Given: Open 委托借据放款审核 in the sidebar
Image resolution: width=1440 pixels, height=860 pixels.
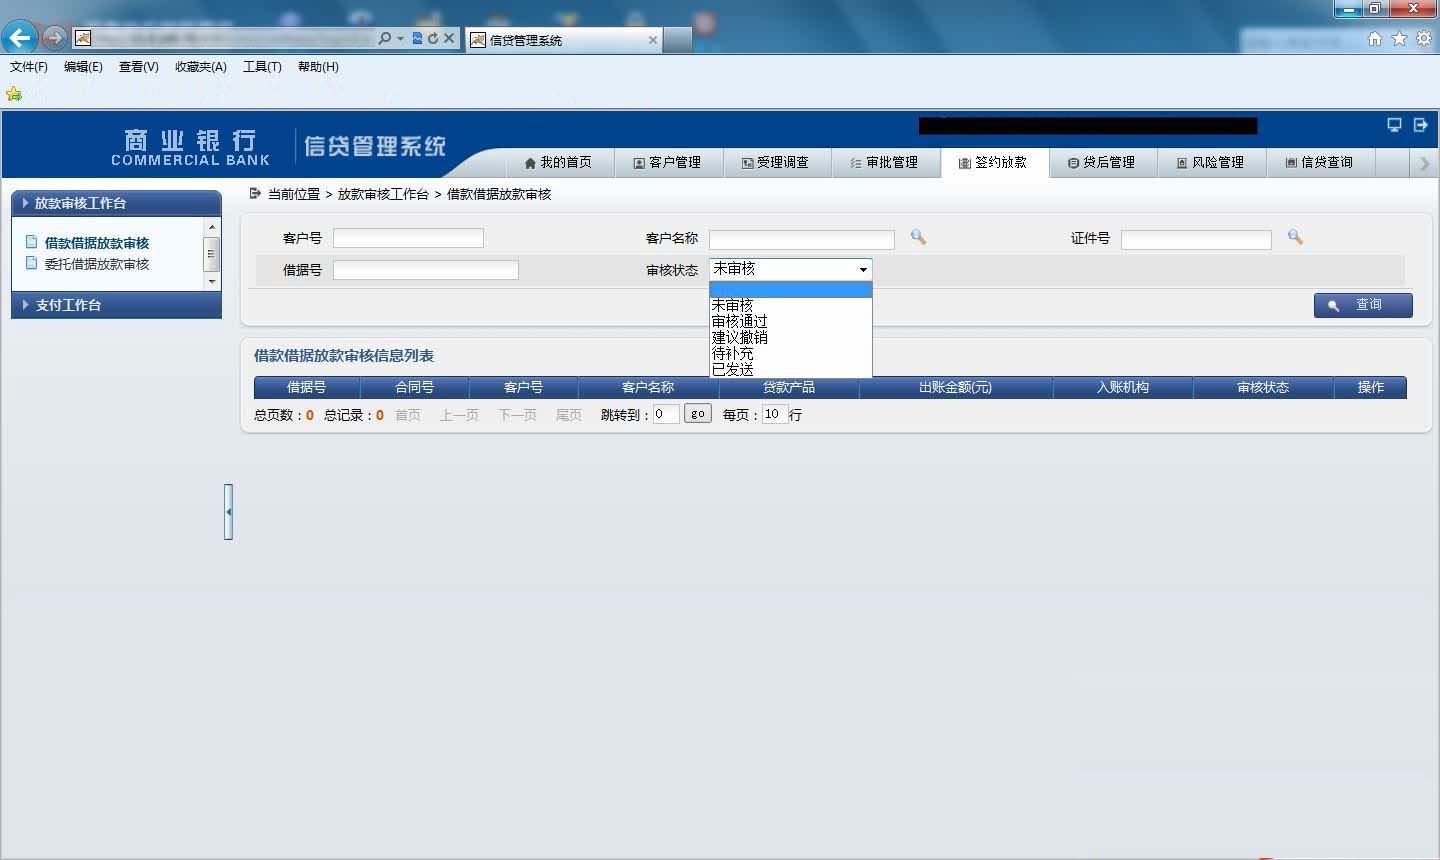Looking at the screenshot, I should (97, 264).
